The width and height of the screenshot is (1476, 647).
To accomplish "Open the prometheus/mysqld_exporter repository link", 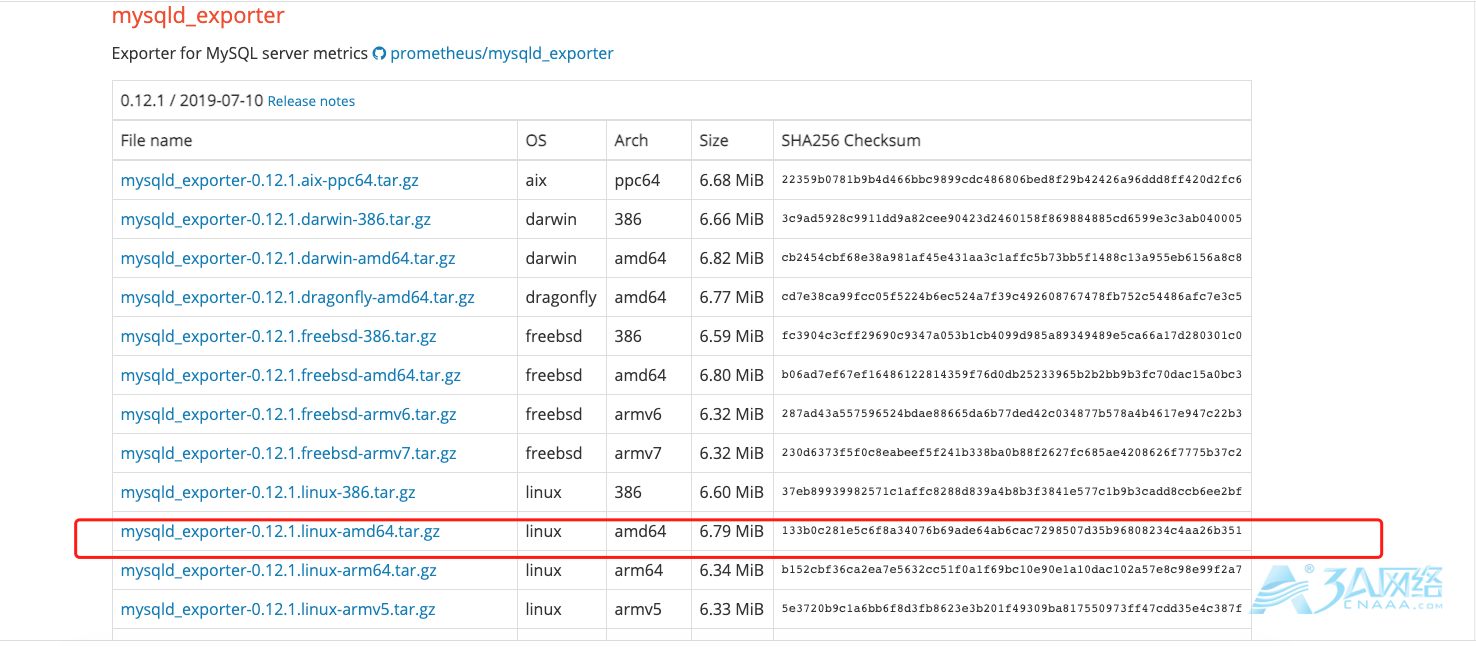I will pyautogui.click(x=502, y=53).
